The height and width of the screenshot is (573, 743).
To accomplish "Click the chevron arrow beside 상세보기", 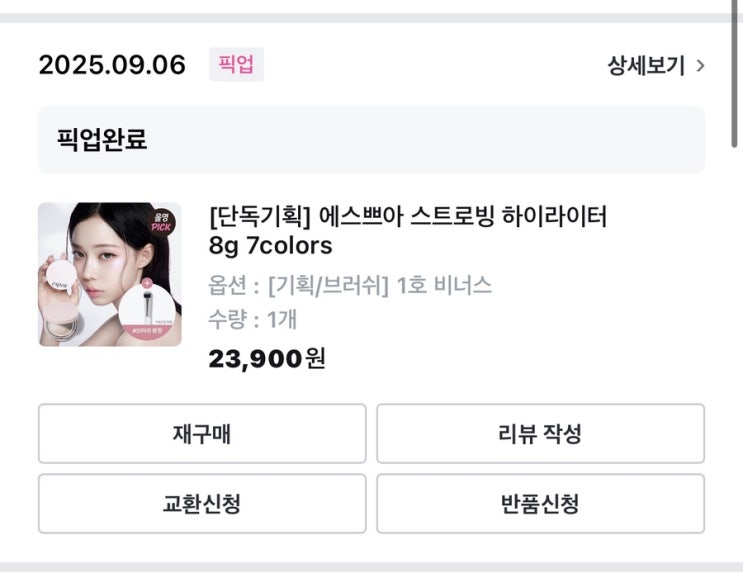I will [700, 66].
